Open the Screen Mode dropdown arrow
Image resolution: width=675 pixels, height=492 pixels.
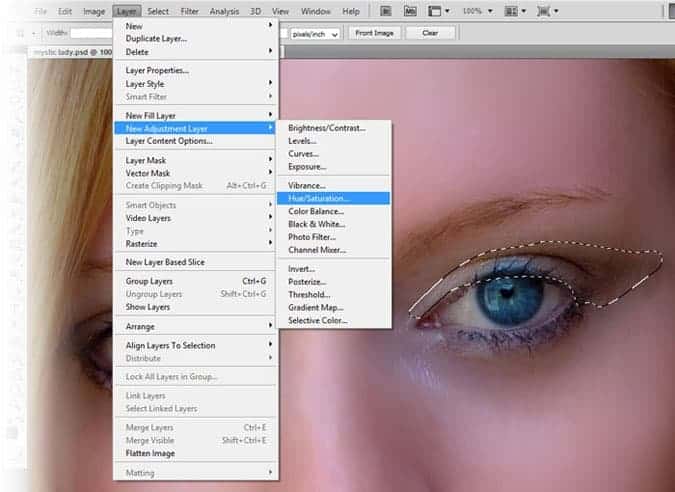[x=556, y=11]
